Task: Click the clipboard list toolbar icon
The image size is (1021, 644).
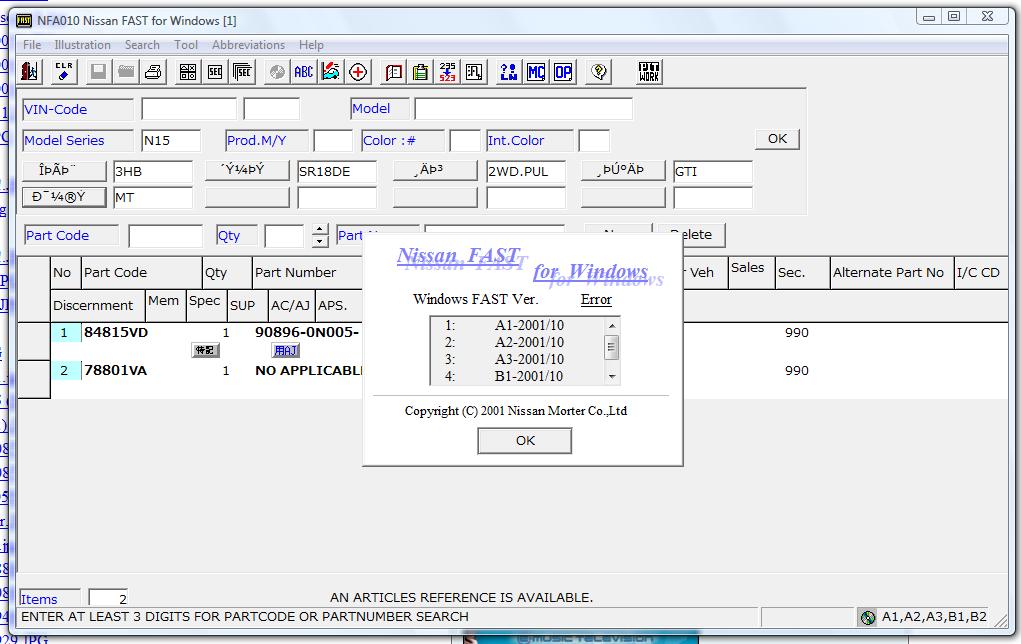Action: (x=421, y=71)
